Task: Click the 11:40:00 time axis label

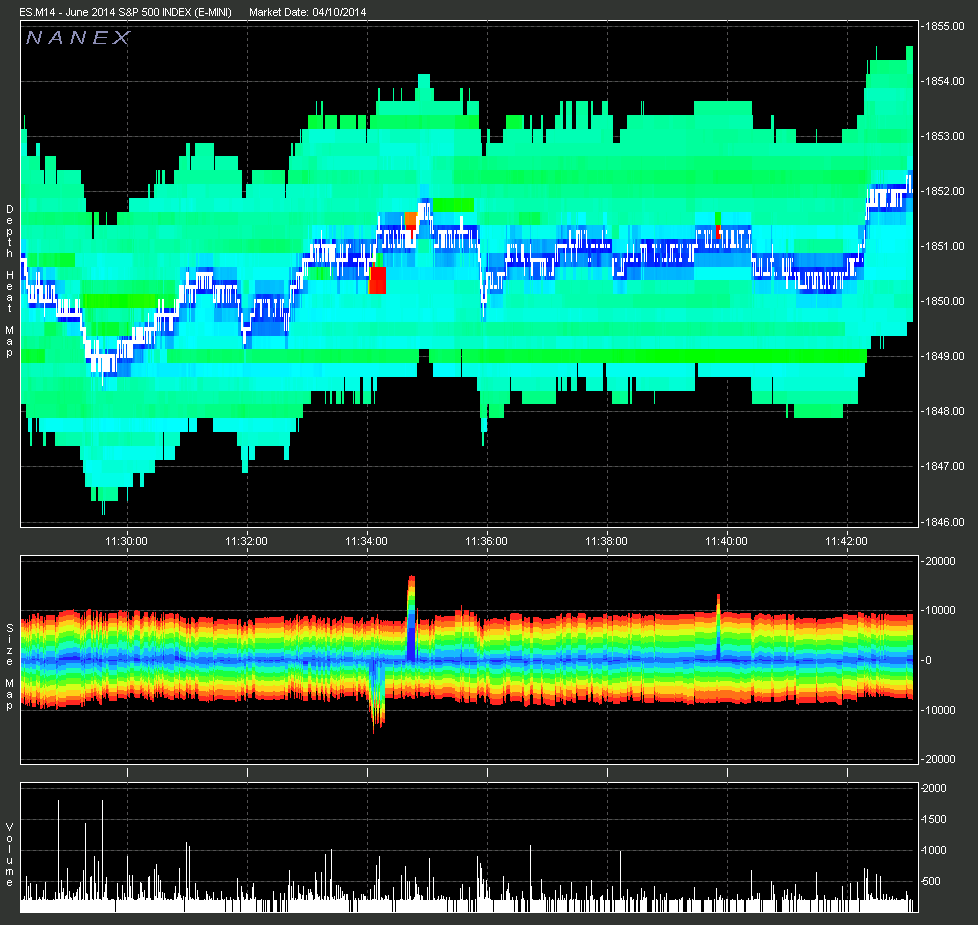Action: [727, 541]
